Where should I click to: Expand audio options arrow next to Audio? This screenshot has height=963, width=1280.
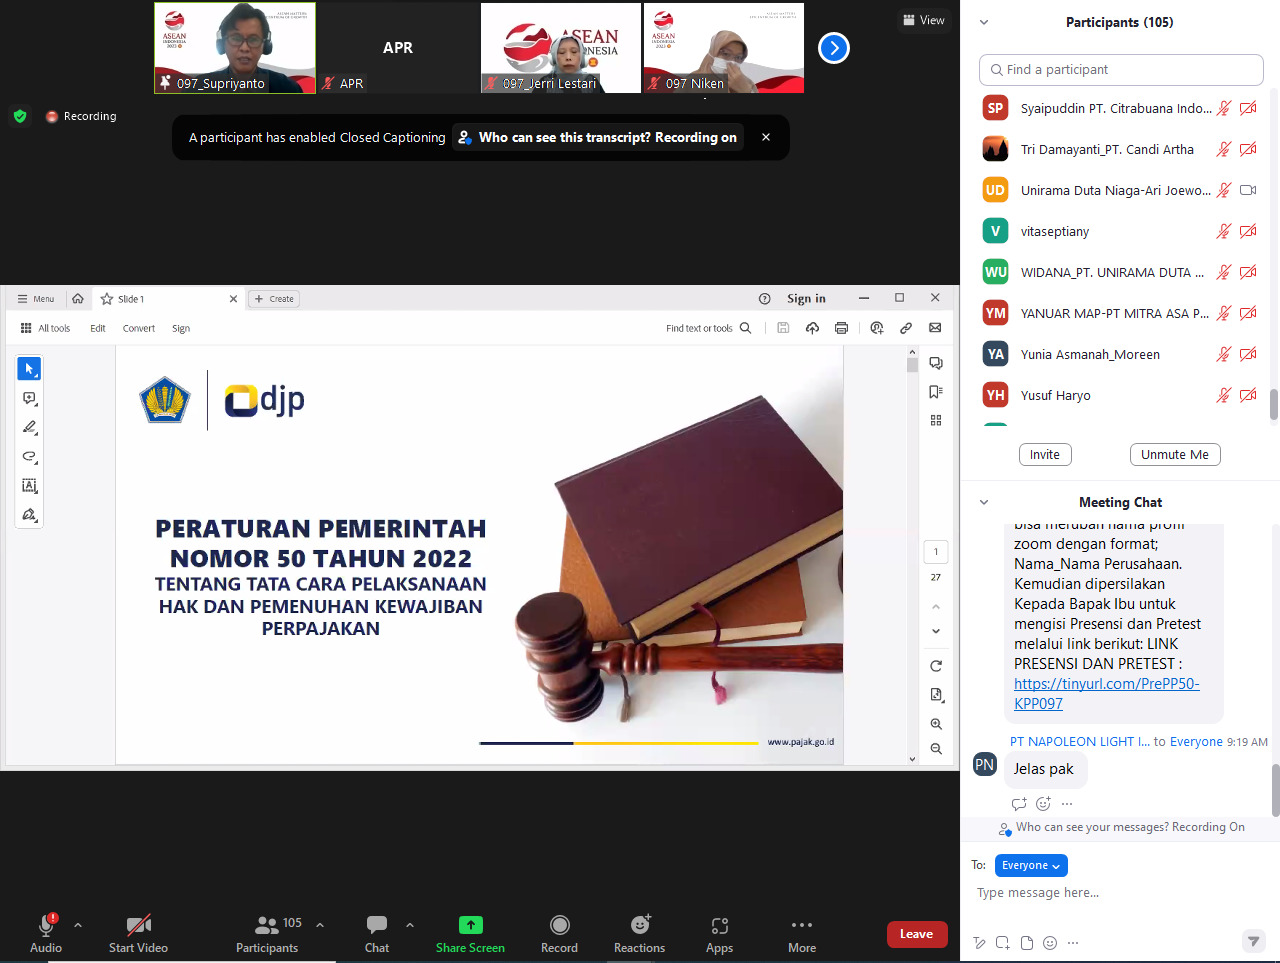78,925
